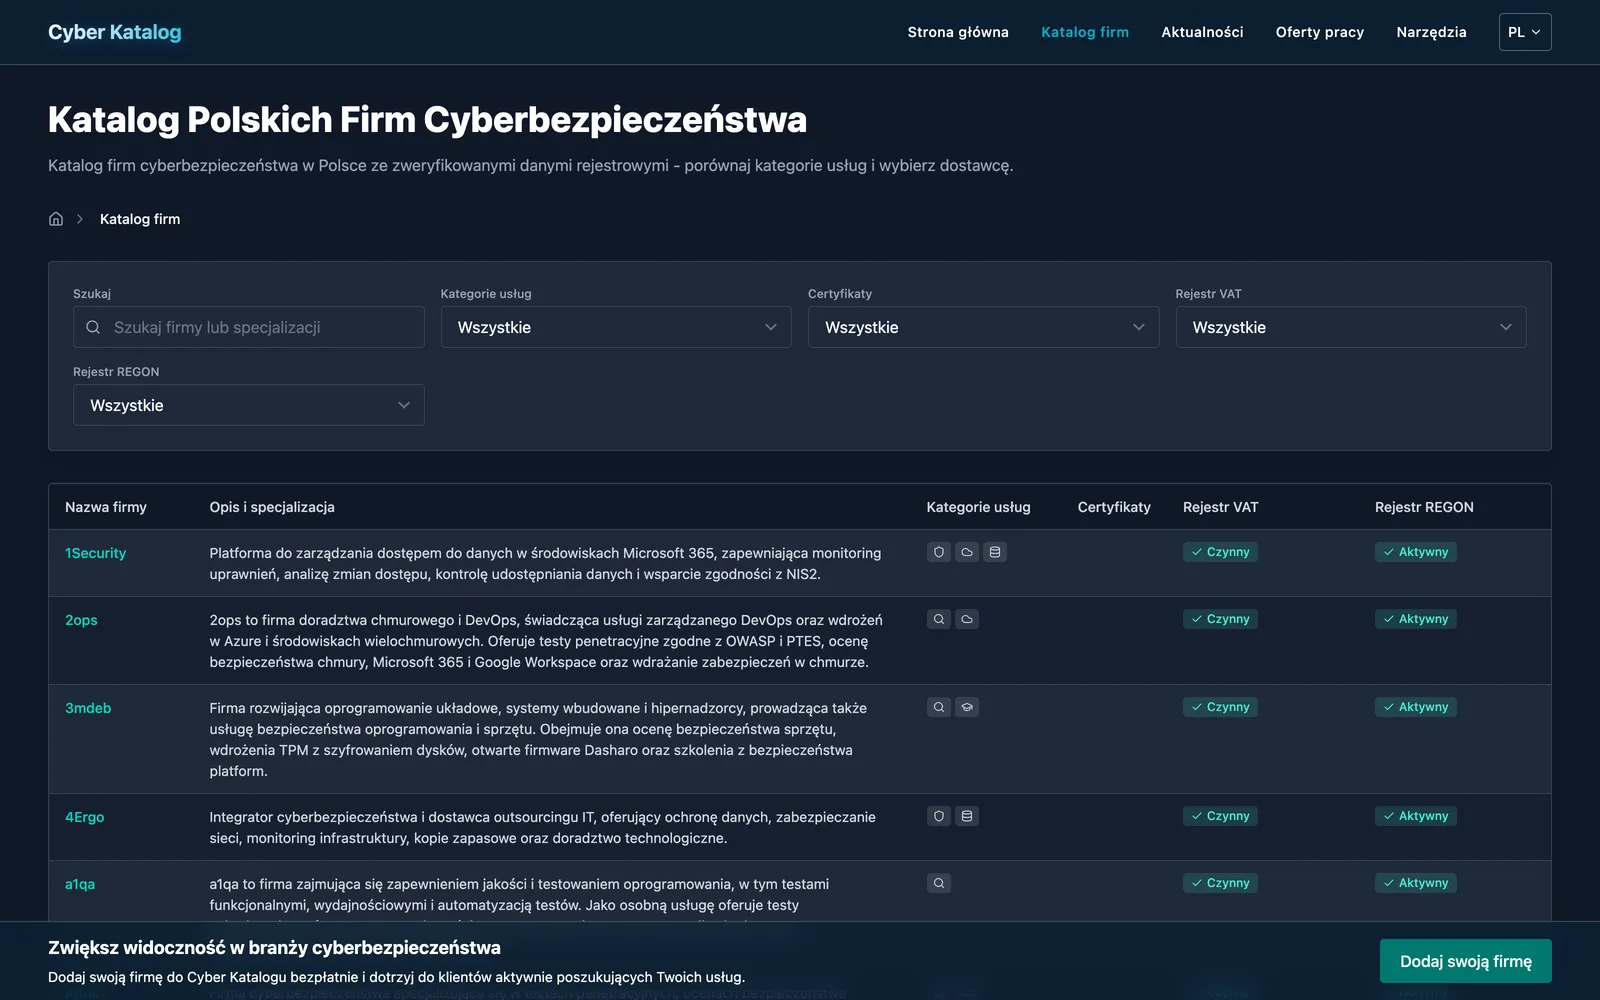The width and height of the screenshot is (1600, 1000).
Task: Open Oferty pracy in top navigation
Action: point(1320,32)
